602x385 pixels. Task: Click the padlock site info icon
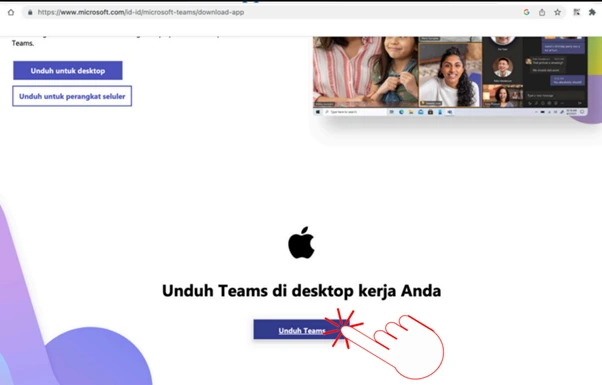click(30, 12)
